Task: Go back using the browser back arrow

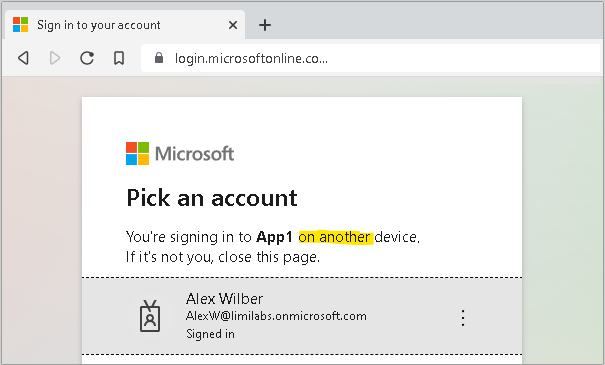Action: [24, 58]
